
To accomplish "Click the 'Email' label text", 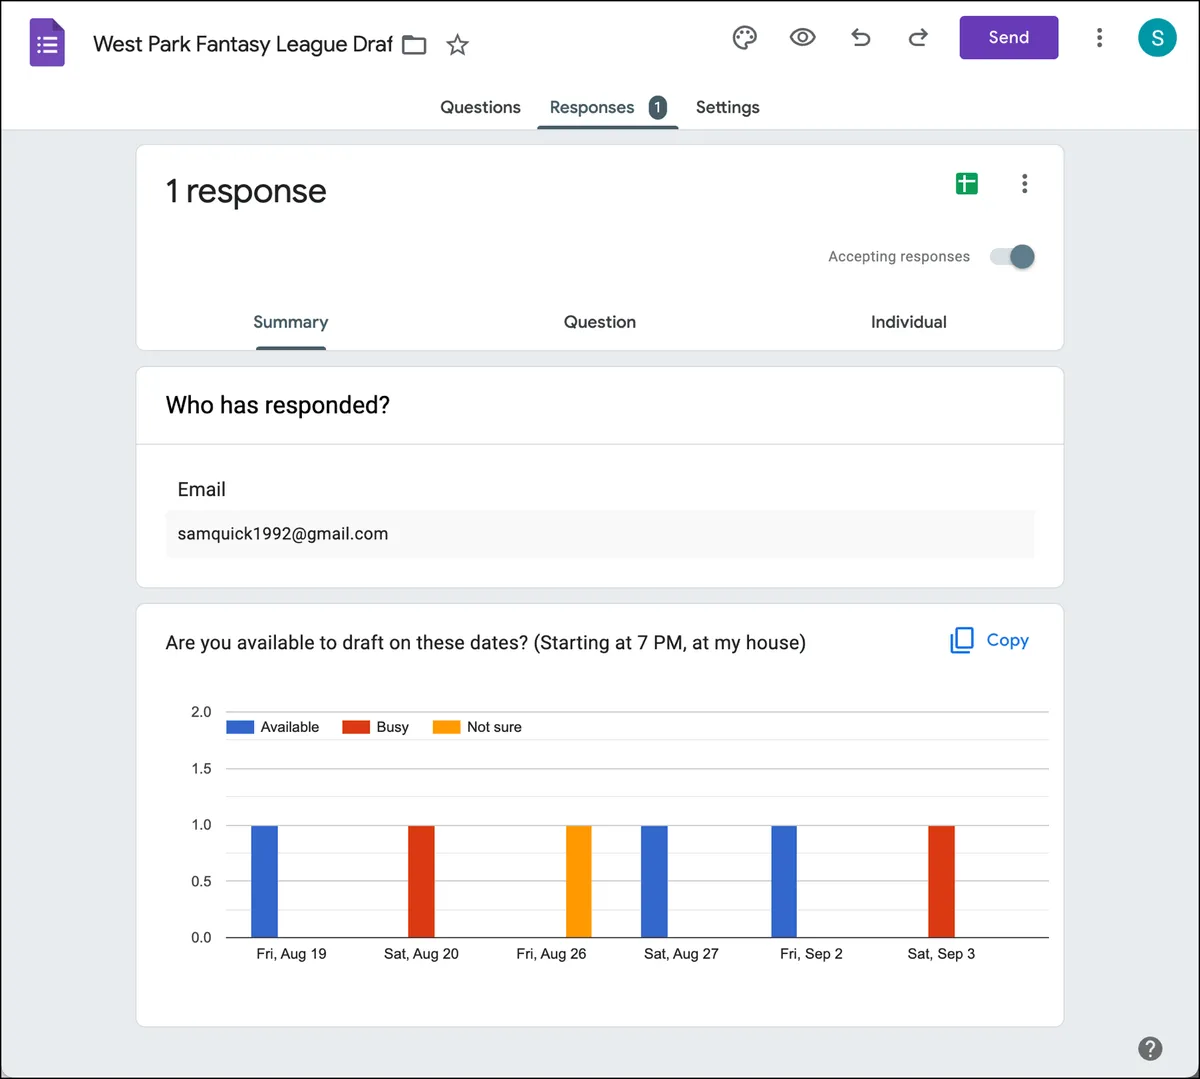I will (201, 489).
